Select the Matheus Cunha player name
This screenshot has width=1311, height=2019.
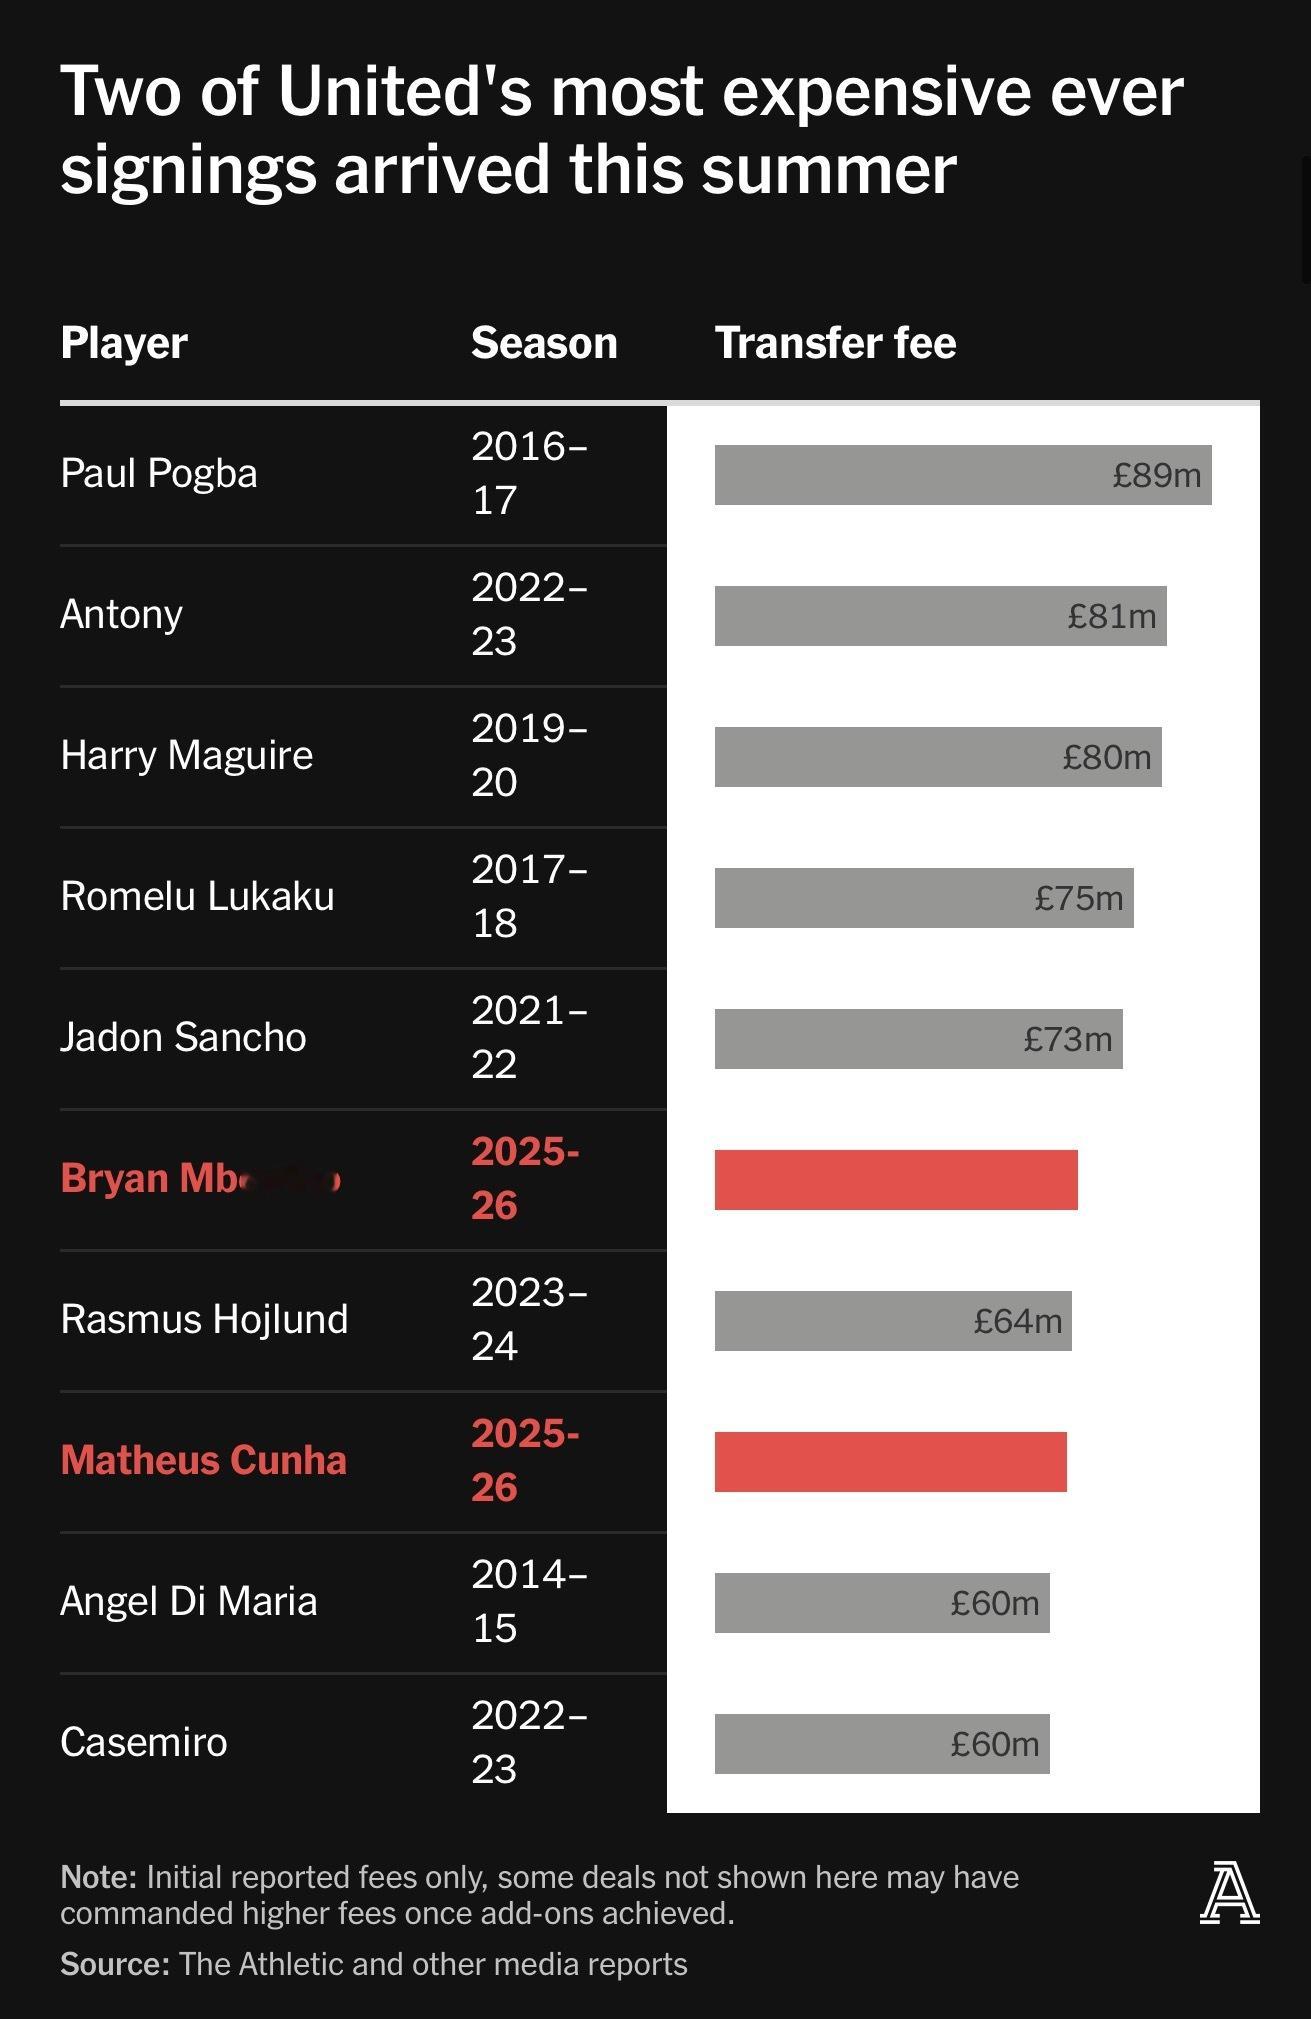pyautogui.click(x=203, y=1460)
